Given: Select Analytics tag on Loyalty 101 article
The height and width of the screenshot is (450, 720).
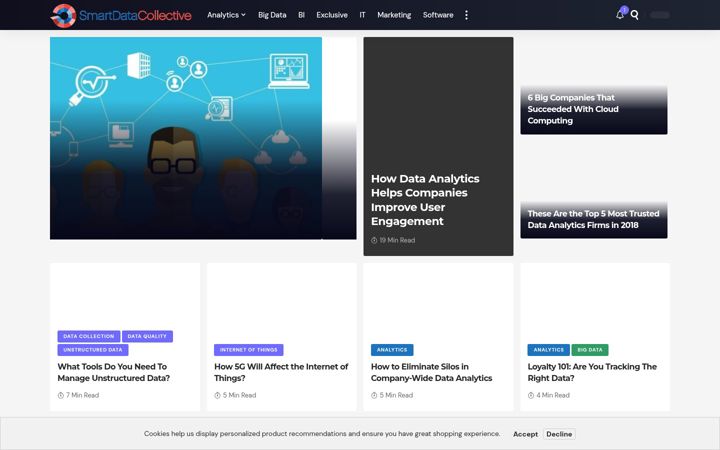Looking at the screenshot, I should tap(548, 350).
